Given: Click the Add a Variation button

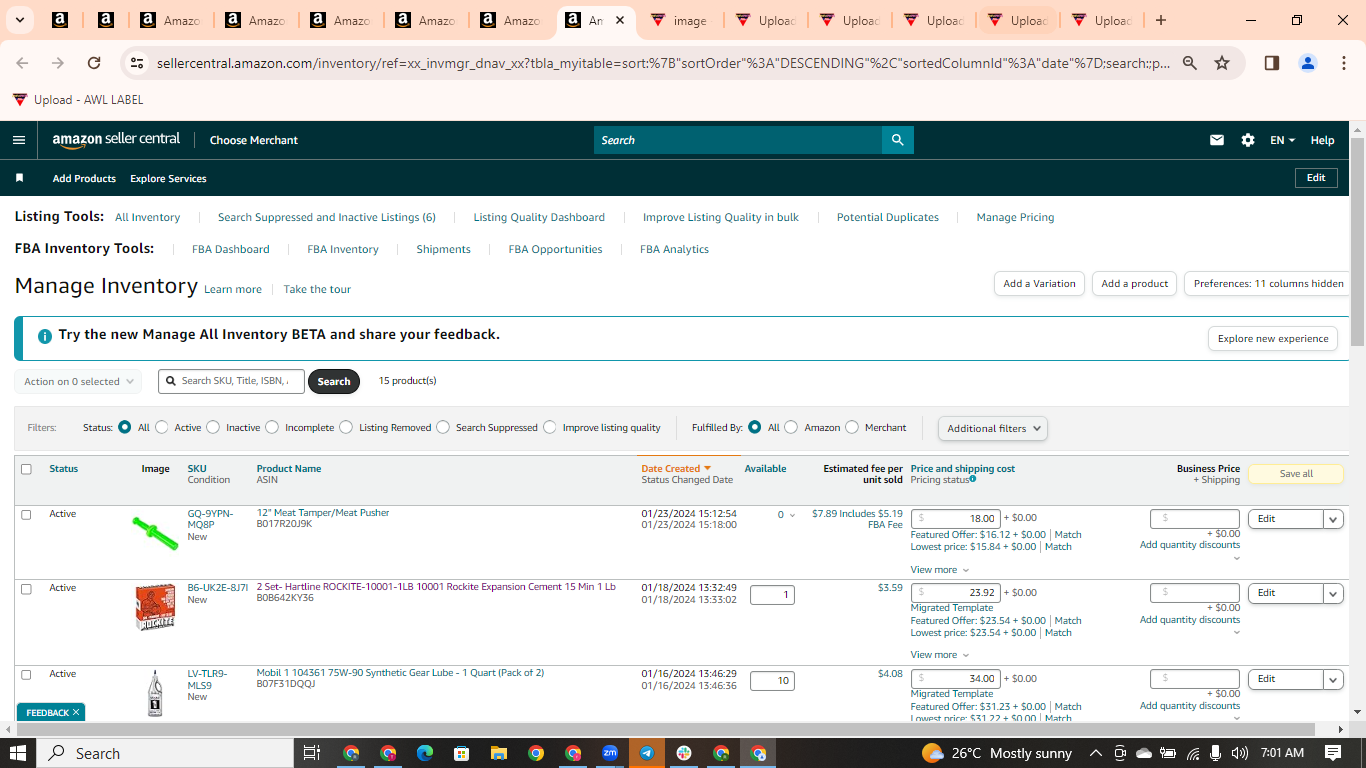Looking at the screenshot, I should (1039, 283).
